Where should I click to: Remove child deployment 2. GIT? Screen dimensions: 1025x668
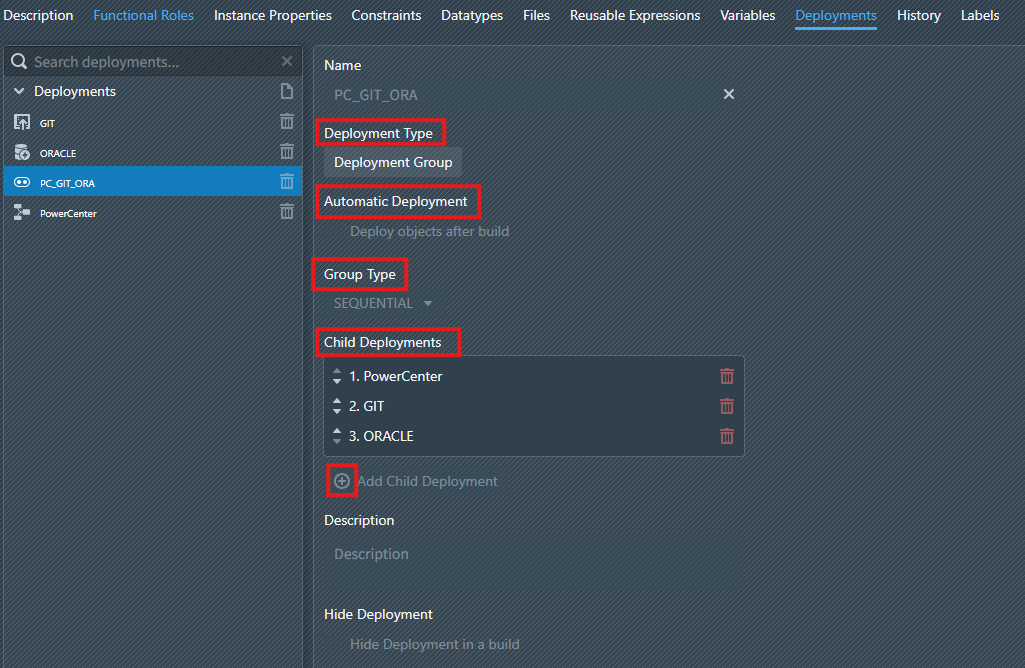[727, 406]
